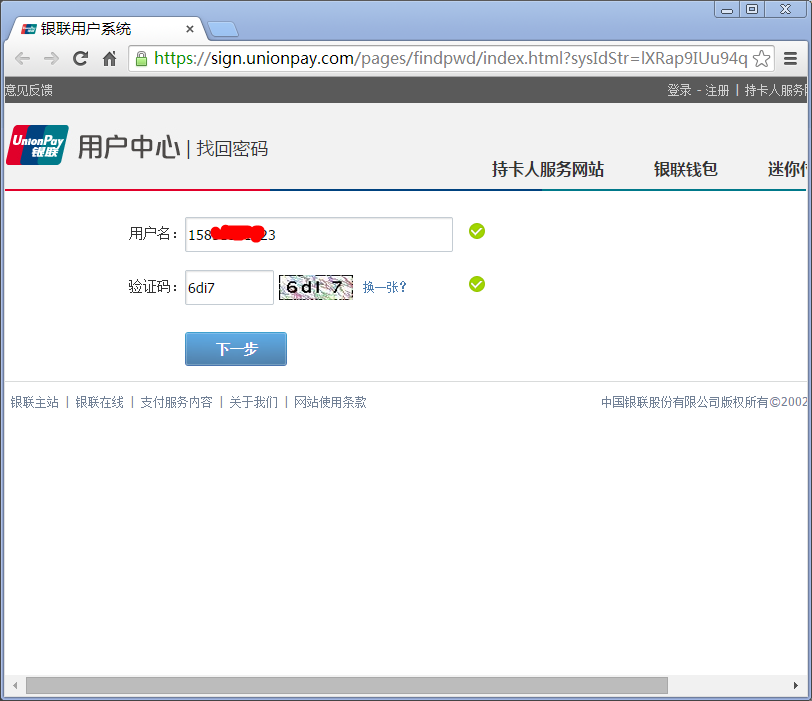Click the 找回密码 heading text

pos(232,149)
